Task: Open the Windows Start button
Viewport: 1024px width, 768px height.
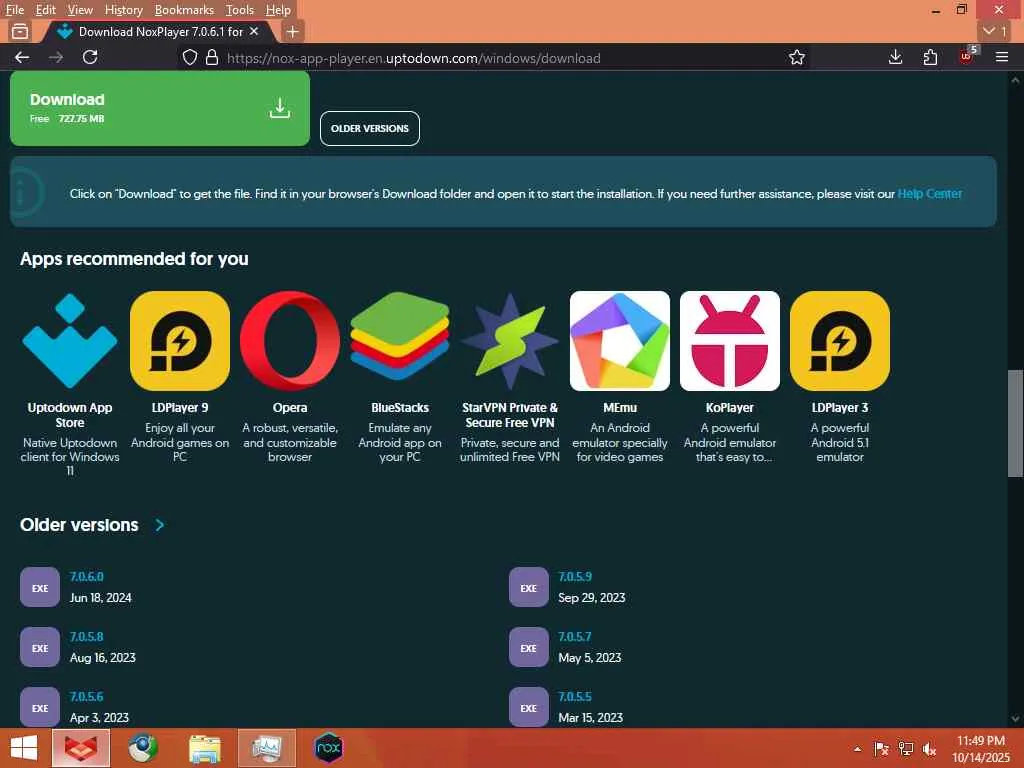Action: [x=24, y=748]
